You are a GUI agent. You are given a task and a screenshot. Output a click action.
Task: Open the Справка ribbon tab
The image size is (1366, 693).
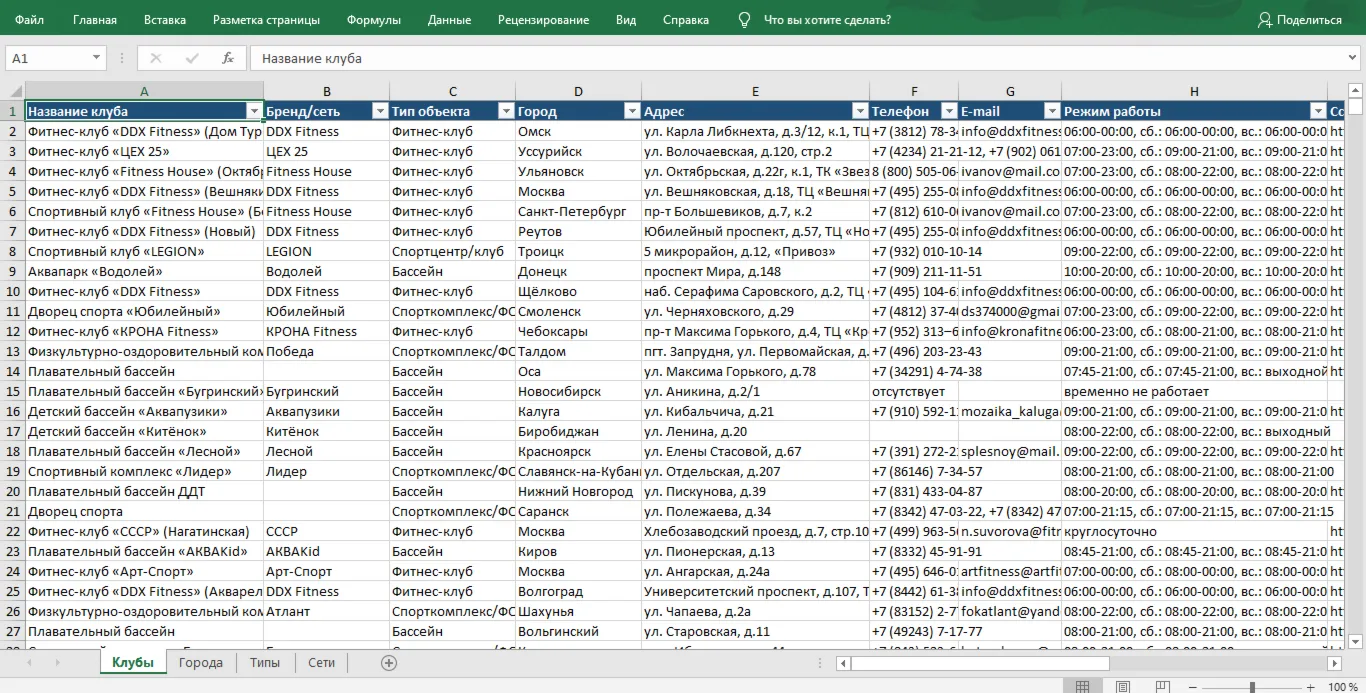[686, 19]
